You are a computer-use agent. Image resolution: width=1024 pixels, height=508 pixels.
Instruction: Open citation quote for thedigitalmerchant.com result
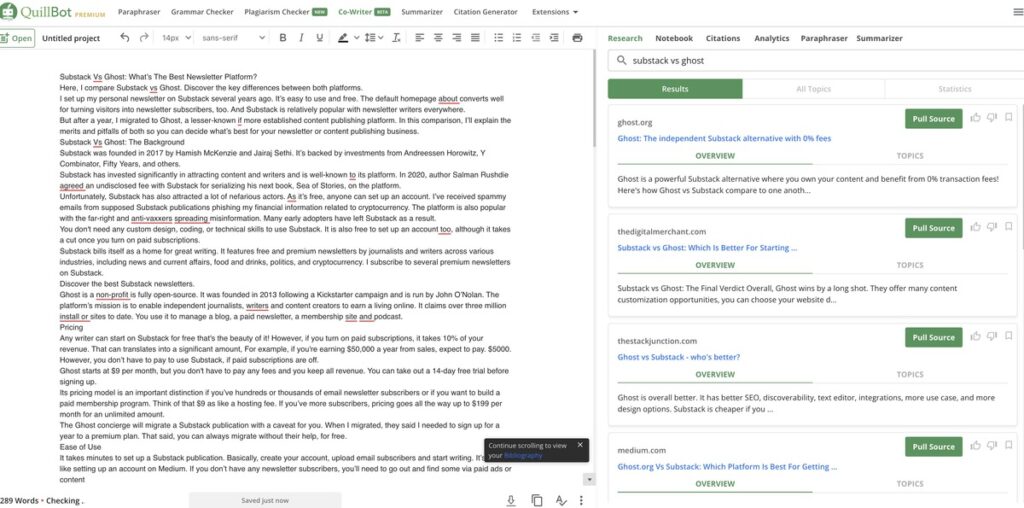click(1009, 228)
